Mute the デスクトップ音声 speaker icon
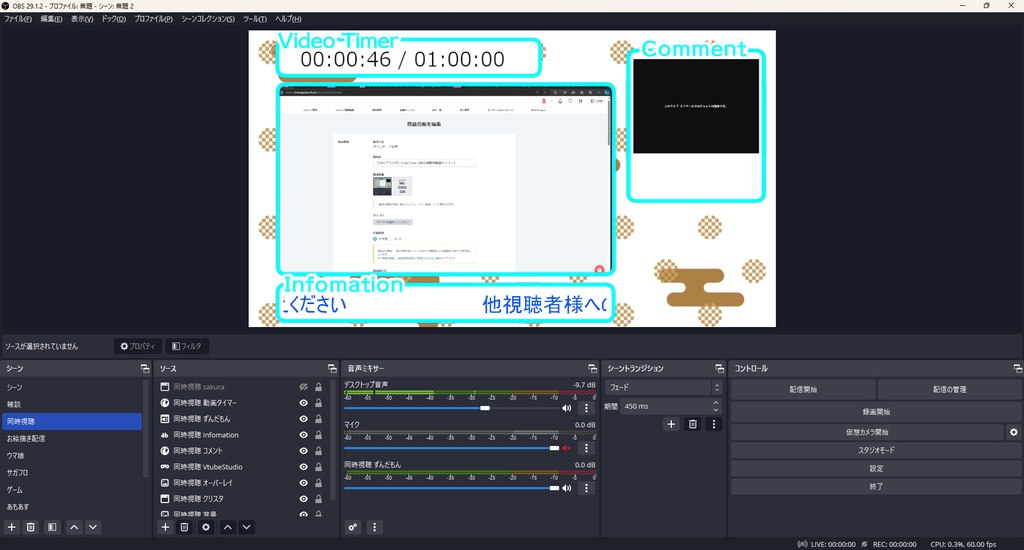Image resolution: width=1024 pixels, height=550 pixels. point(566,408)
